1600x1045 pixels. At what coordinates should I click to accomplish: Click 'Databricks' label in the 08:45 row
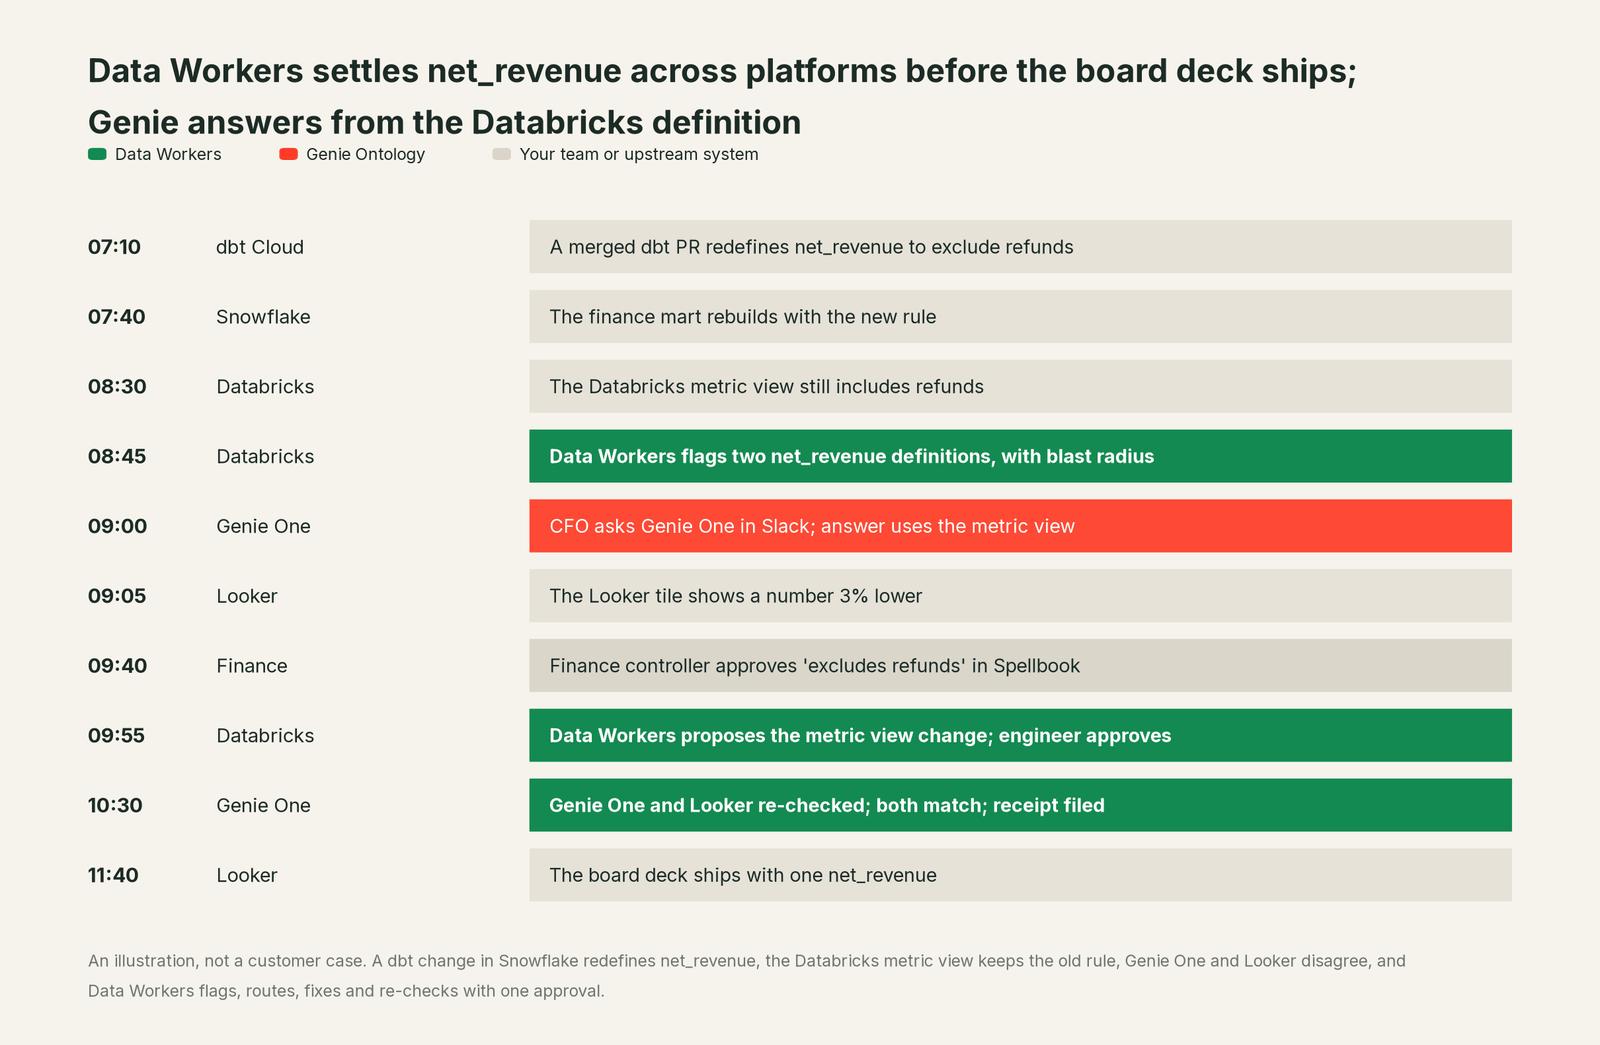pyautogui.click(x=265, y=456)
